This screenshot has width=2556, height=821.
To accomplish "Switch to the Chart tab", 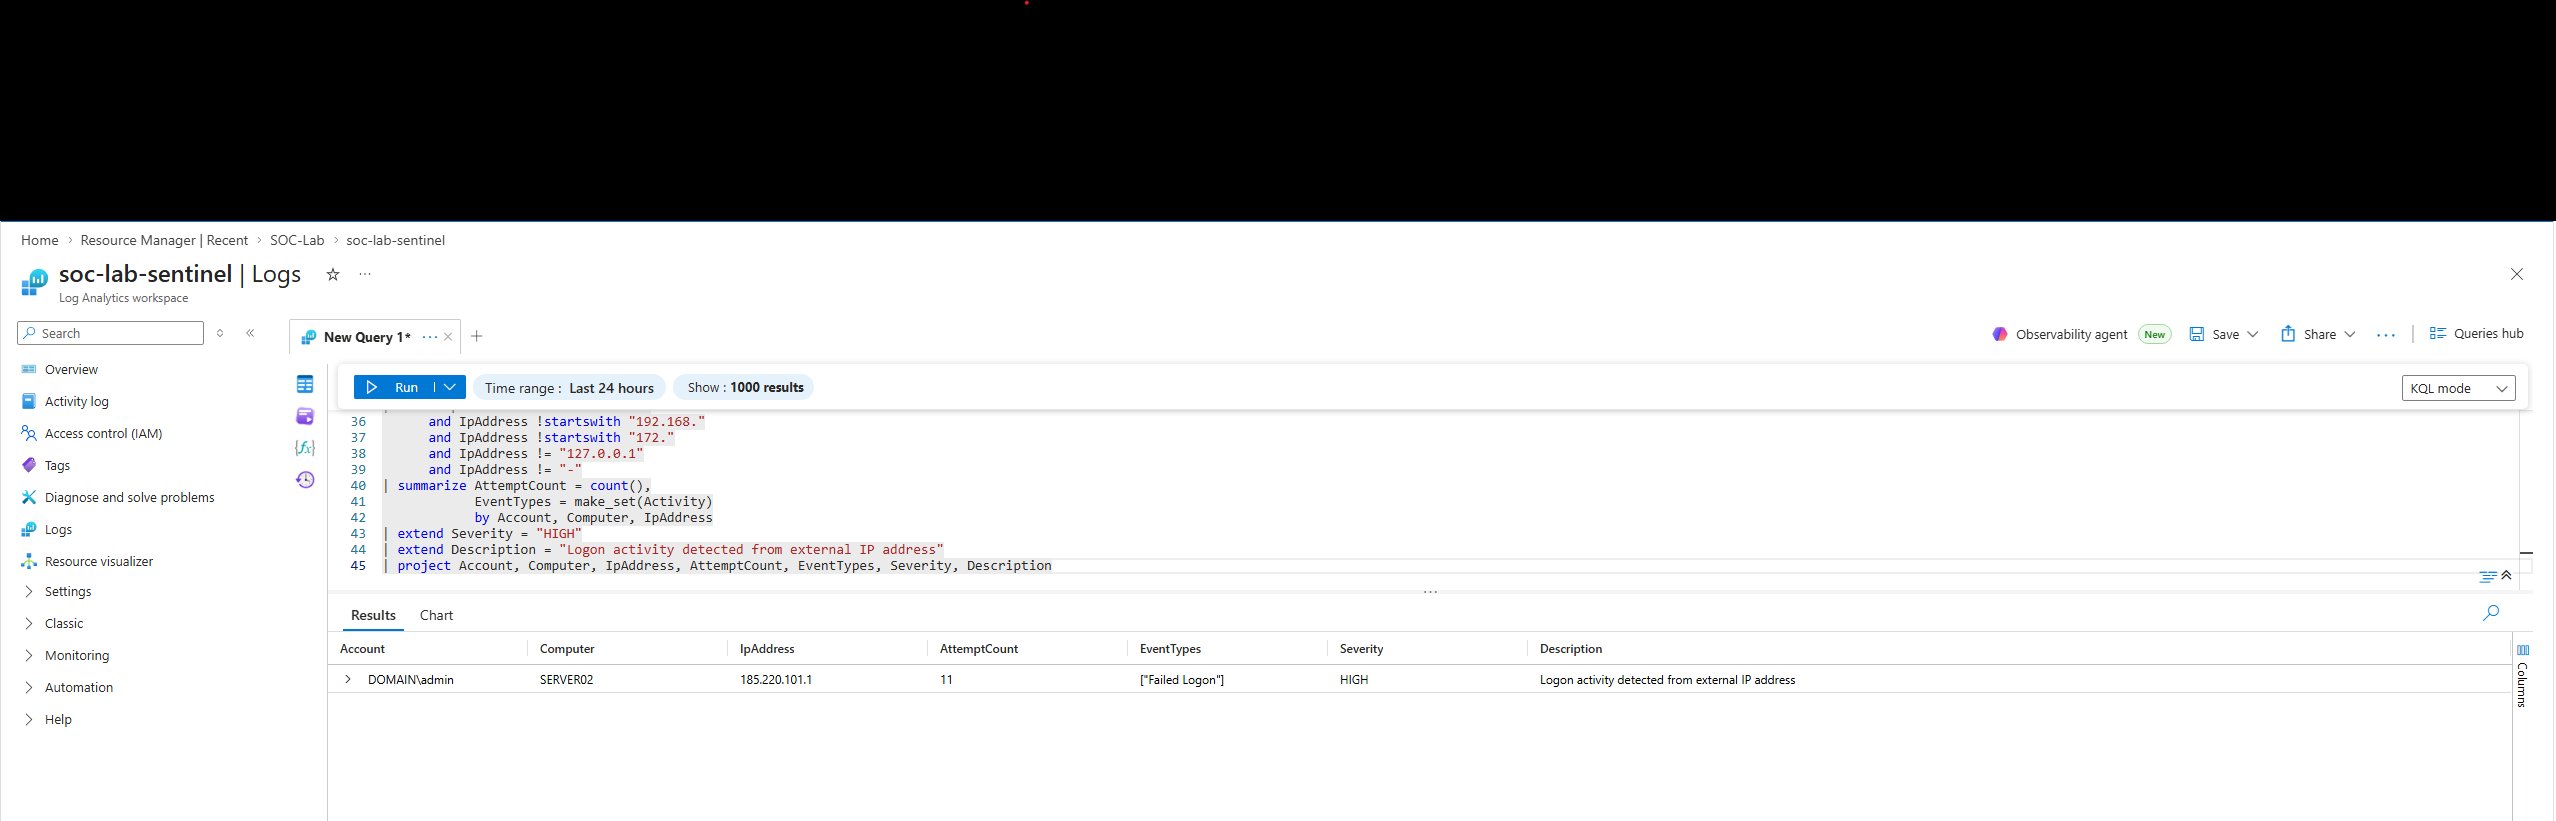I will click(436, 615).
